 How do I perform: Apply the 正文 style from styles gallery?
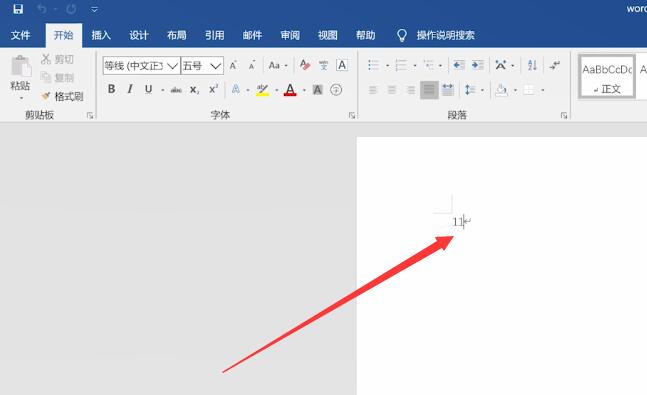[607, 77]
